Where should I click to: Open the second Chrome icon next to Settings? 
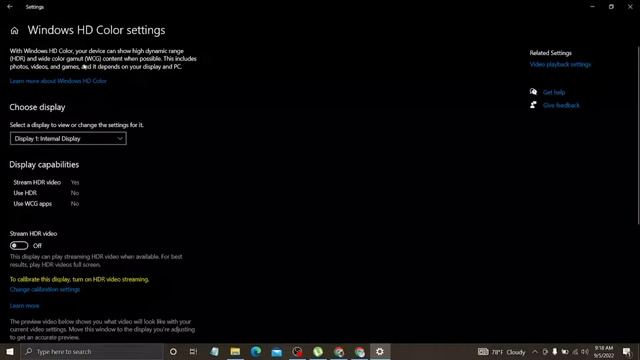[360, 351]
